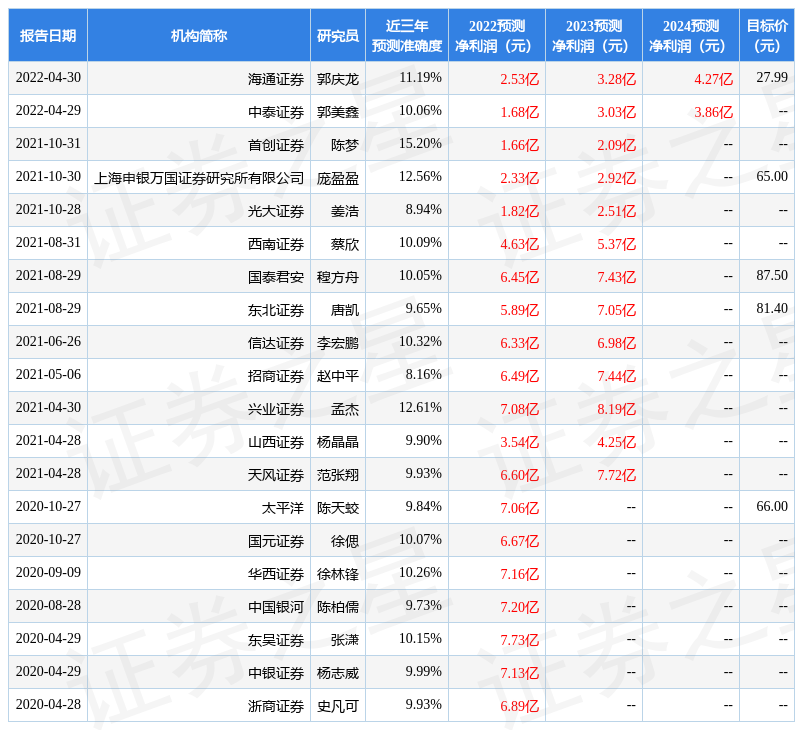795x730 pixels.
Task: Click the 7.72亿 forecast value
Action: pos(617,475)
